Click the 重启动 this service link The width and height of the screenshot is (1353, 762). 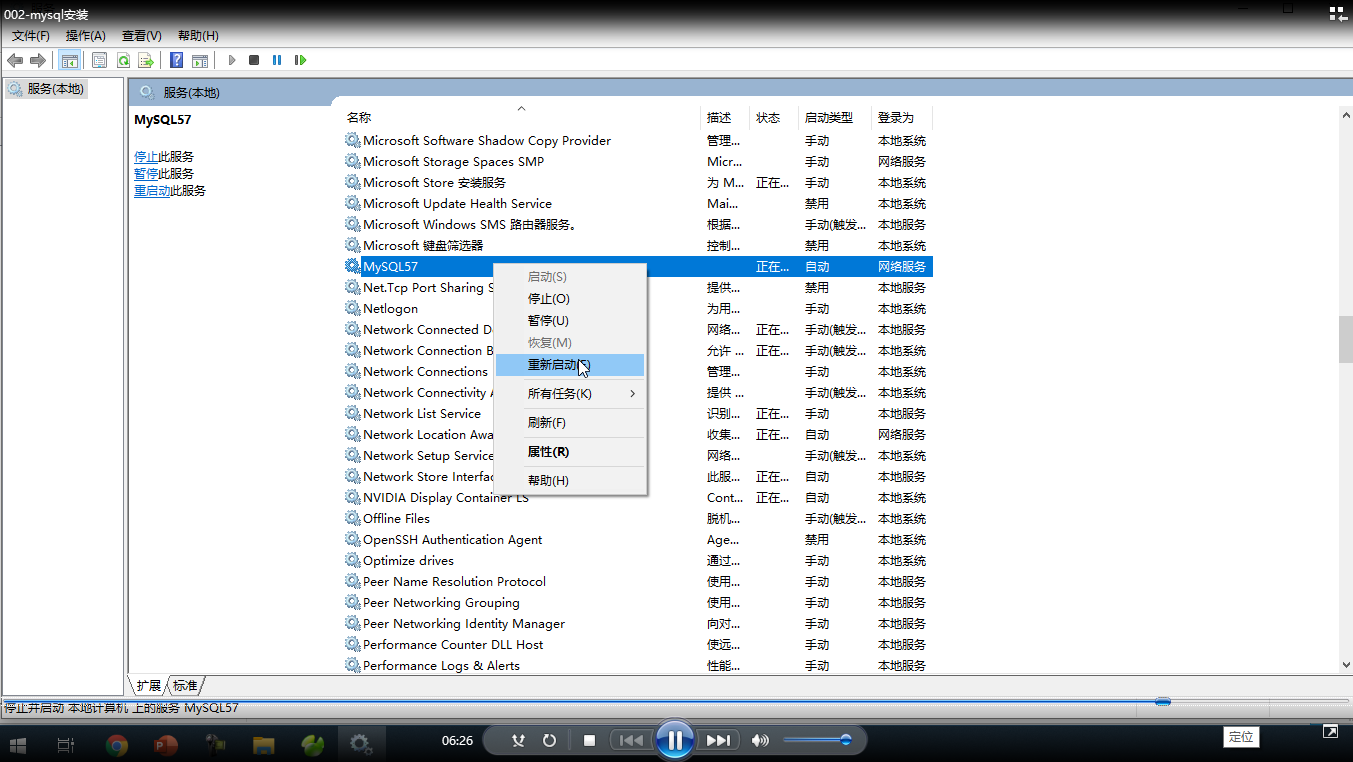pos(152,191)
